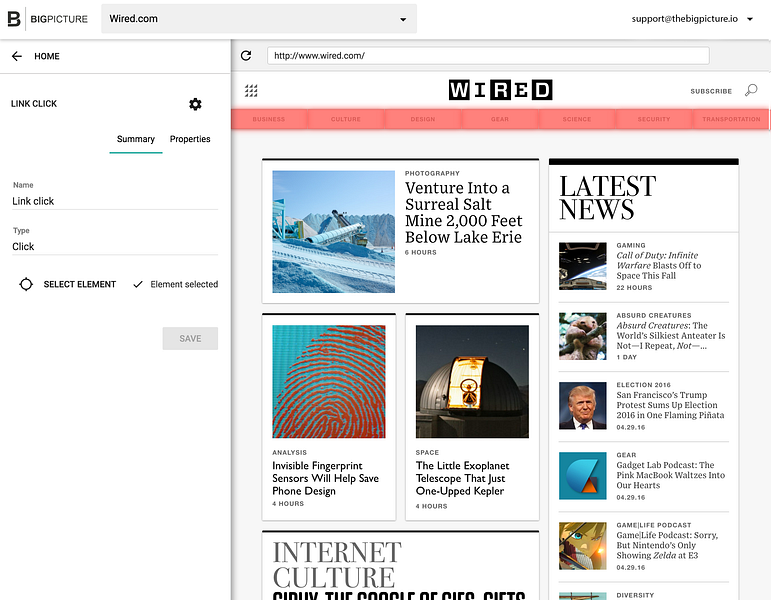This screenshot has height=600, width=771.
Task: Click the SELECT ELEMENT button
Action: point(68,284)
